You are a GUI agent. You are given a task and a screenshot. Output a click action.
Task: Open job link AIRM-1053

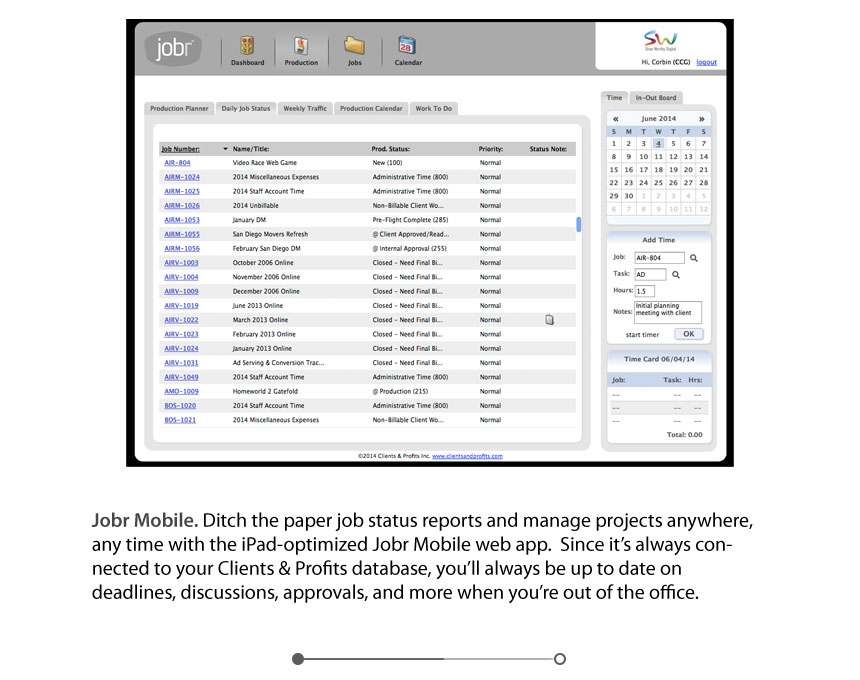pyautogui.click(x=182, y=220)
